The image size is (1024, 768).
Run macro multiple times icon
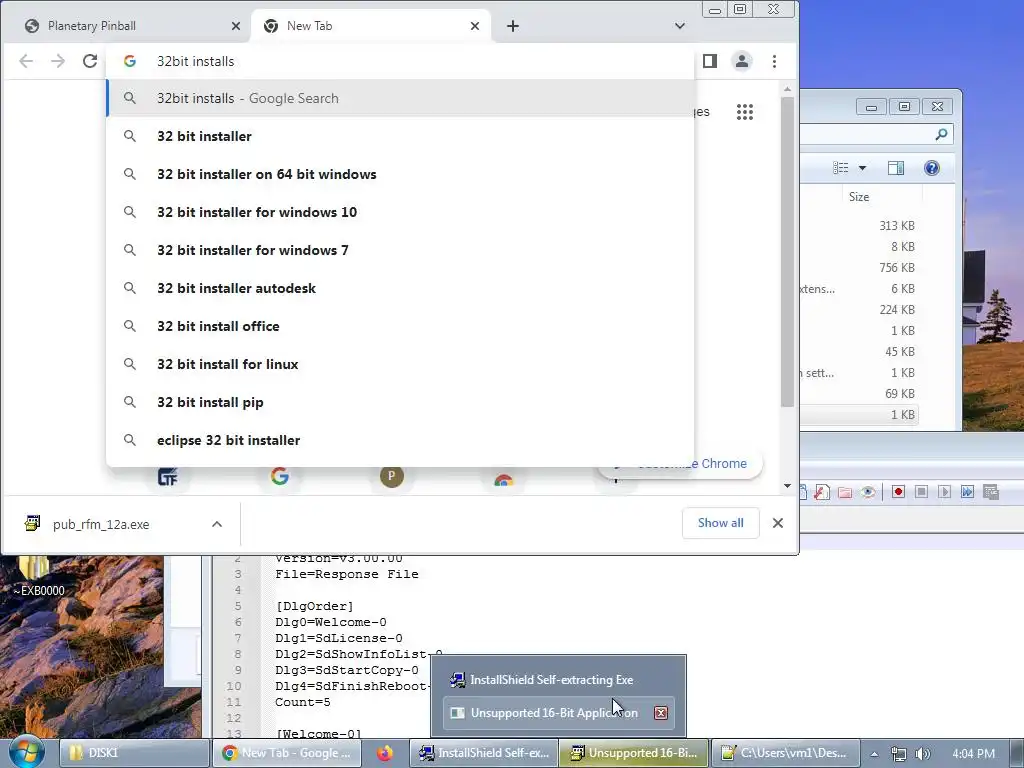[967, 492]
